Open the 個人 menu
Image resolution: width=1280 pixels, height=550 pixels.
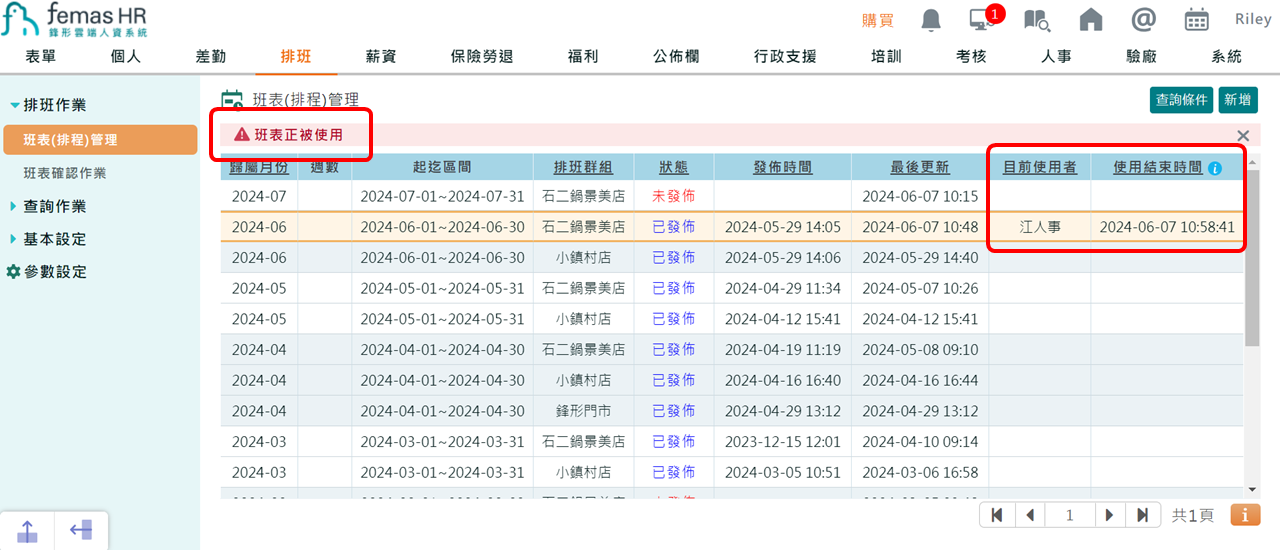(126, 56)
